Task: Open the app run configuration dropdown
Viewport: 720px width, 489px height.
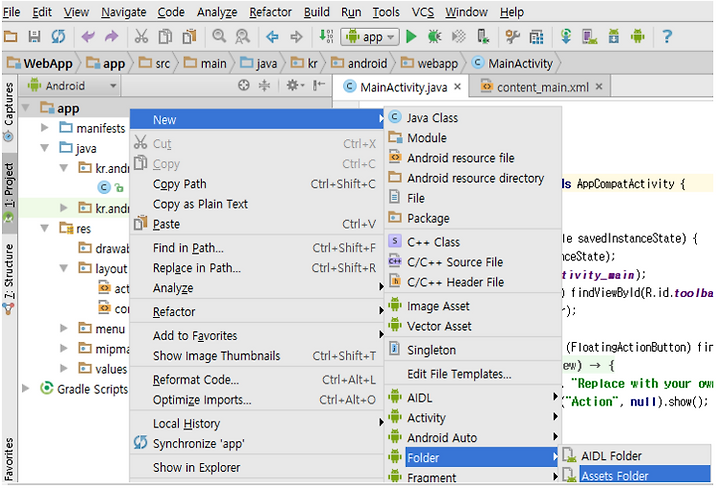Action: (370, 37)
